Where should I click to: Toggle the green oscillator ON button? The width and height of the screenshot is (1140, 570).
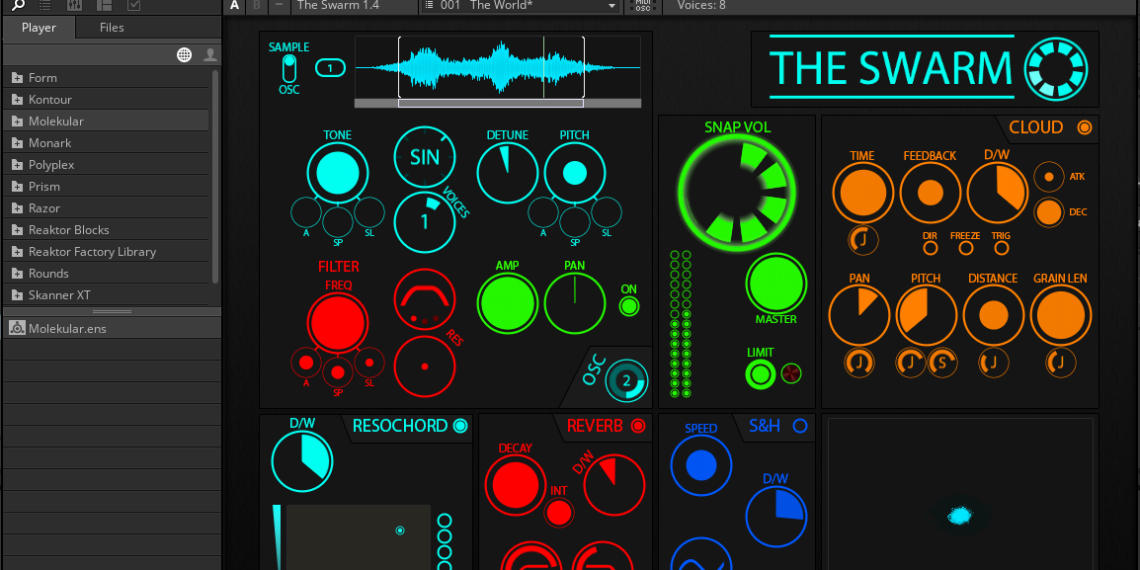[x=629, y=306]
